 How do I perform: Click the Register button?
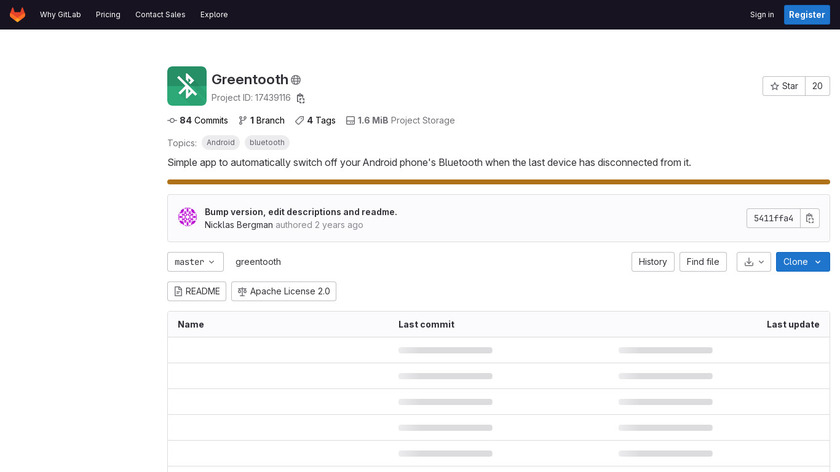click(805, 15)
